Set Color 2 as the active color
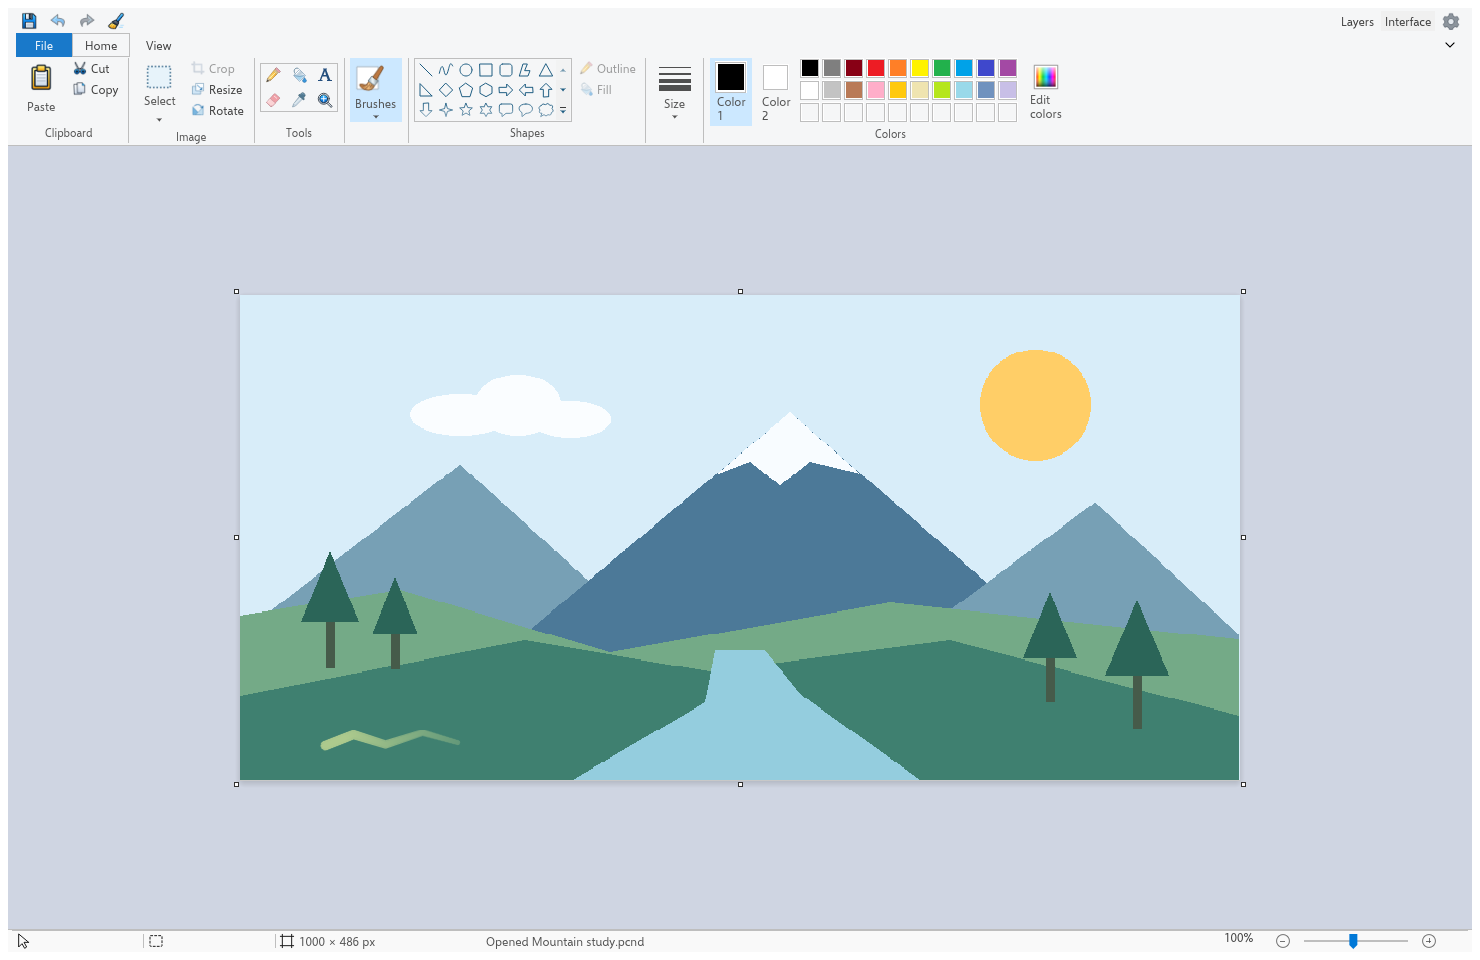Screen dimensions: 1480x960 [x=776, y=92]
